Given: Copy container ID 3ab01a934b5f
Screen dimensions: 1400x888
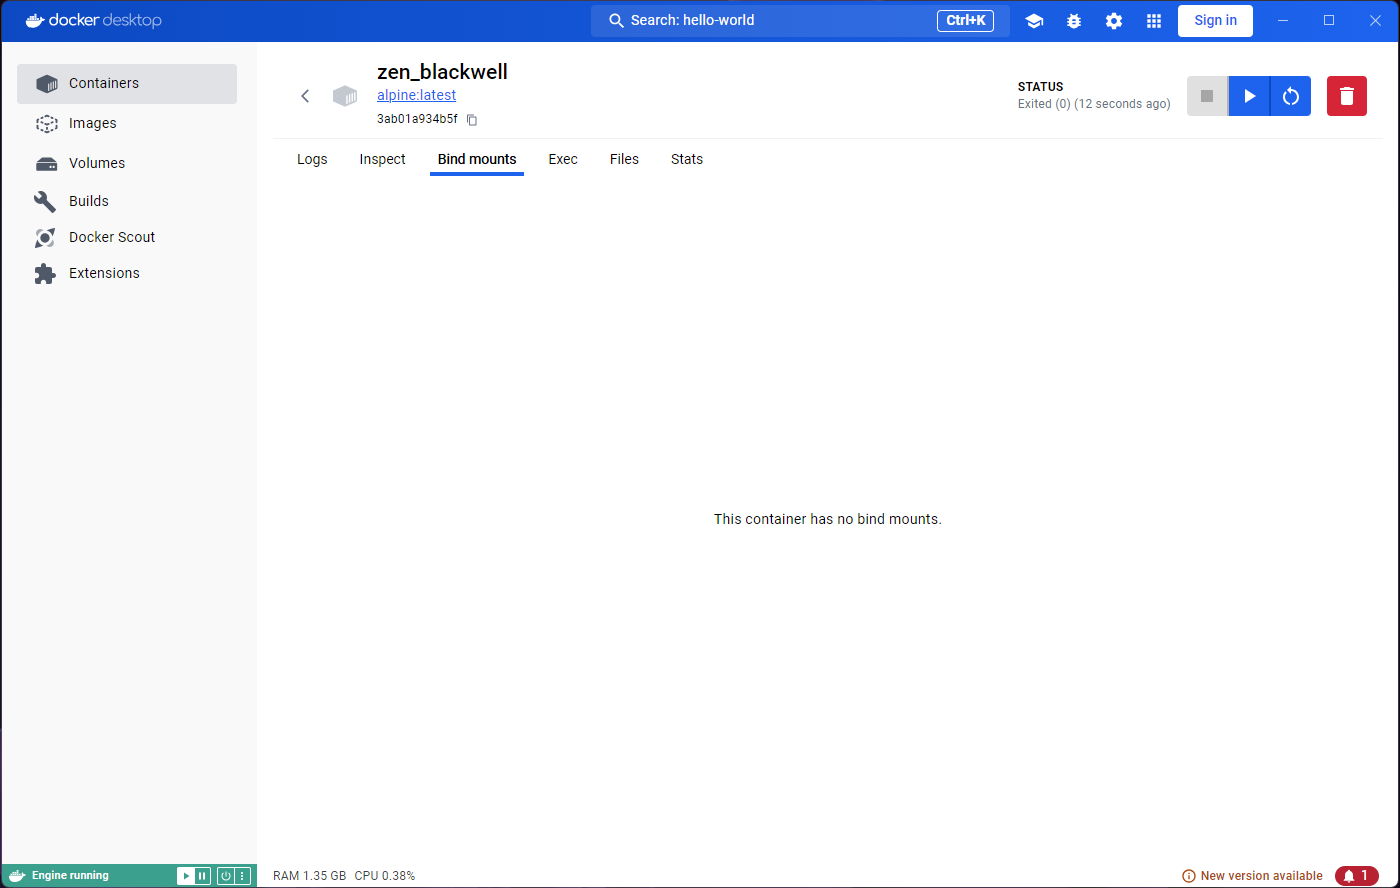Looking at the screenshot, I should click(x=472, y=120).
